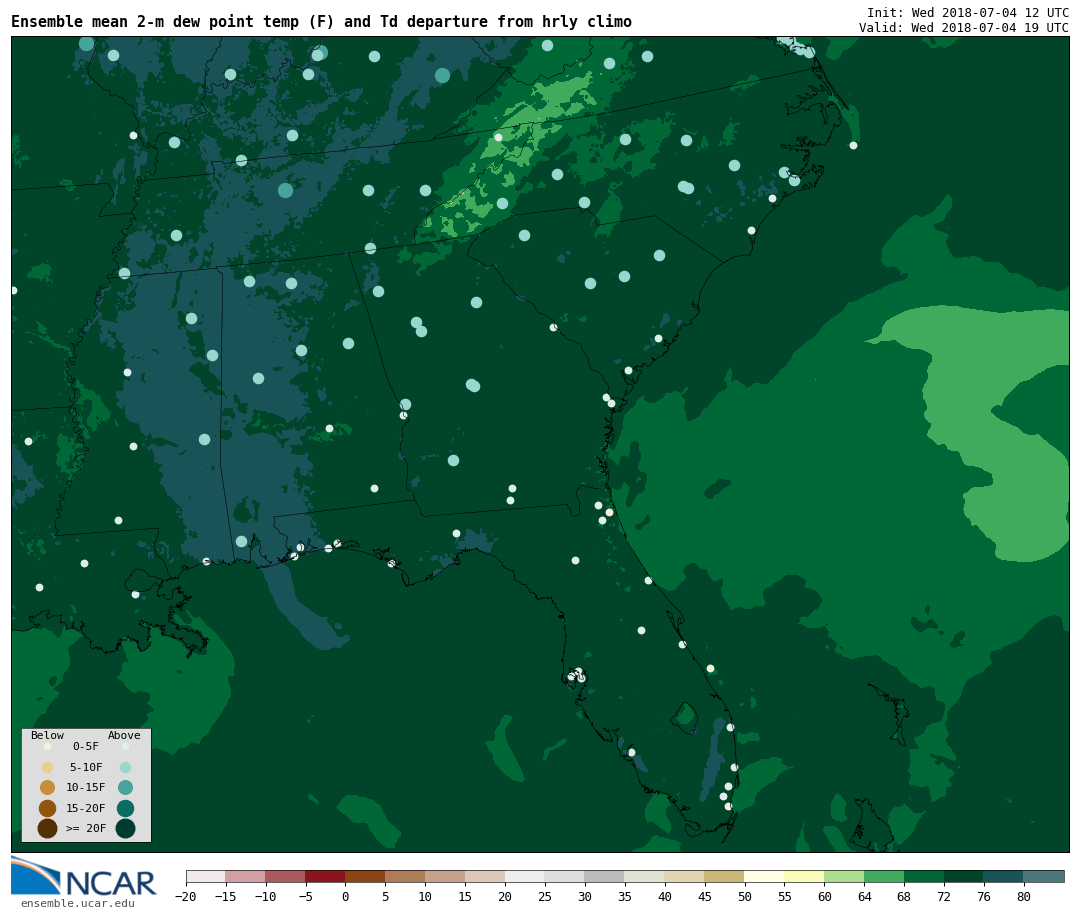Click the colorbar tick label -20
Screen dimensions: 1080x915
click(x=186, y=896)
